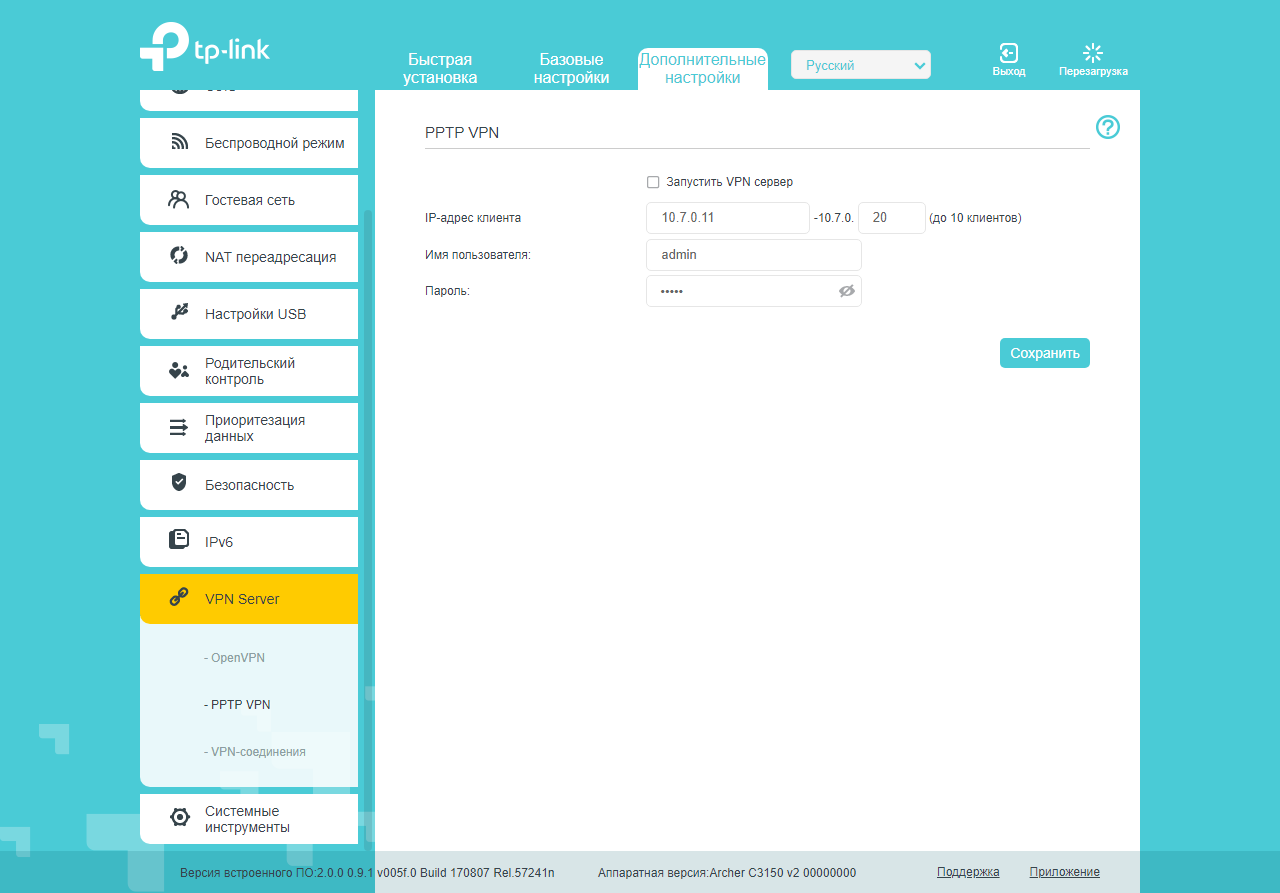Switch to Быстрая установка tab

pos(440,68)
